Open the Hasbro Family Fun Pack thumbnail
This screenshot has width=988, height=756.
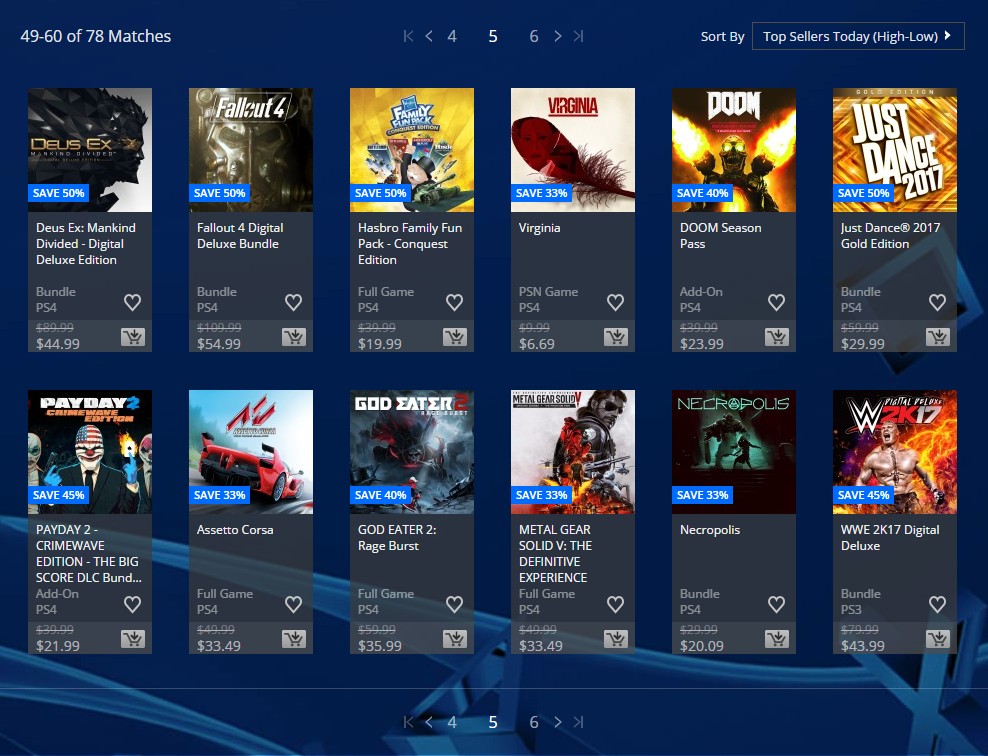(x=411, y=148)
